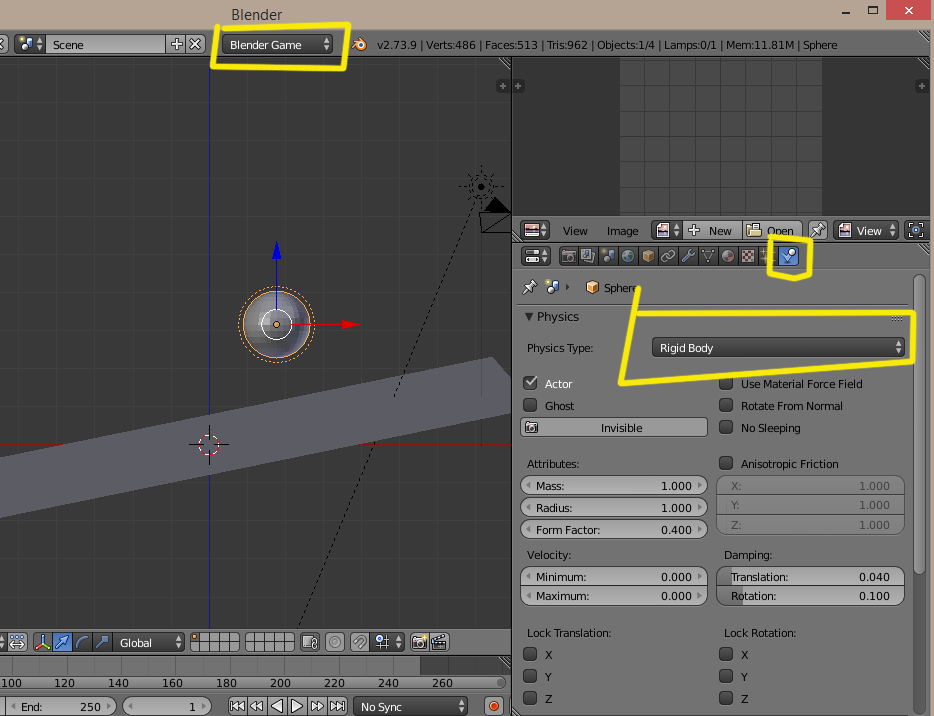This screenshot has height=716, width=934.
Task: Open the Blender Game engine dropdown
Action: point(280,45)
